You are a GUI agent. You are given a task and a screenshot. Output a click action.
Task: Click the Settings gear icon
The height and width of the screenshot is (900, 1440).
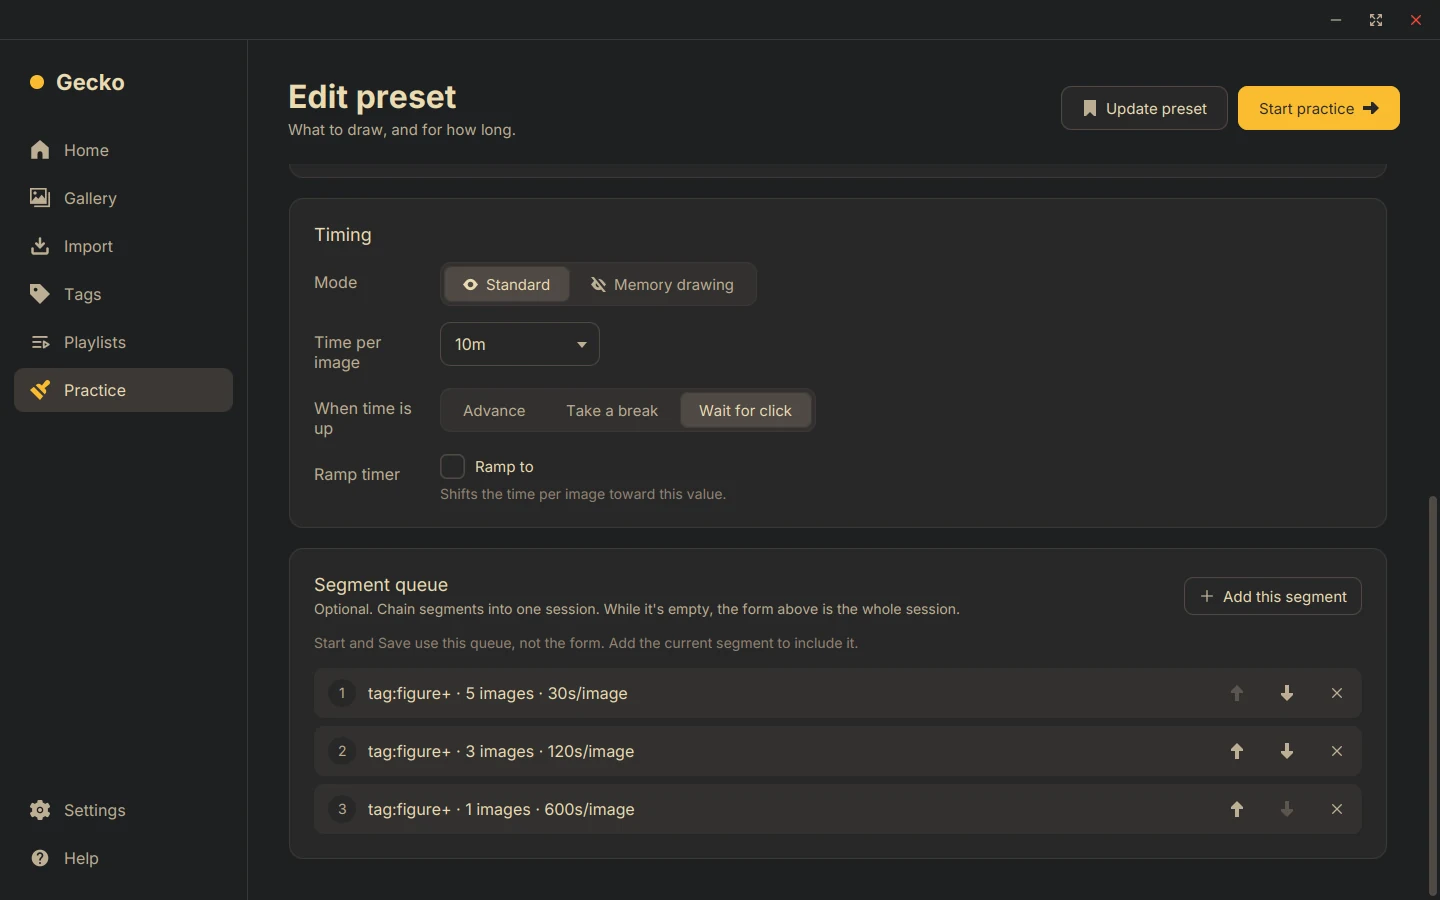tap(40, 810)
